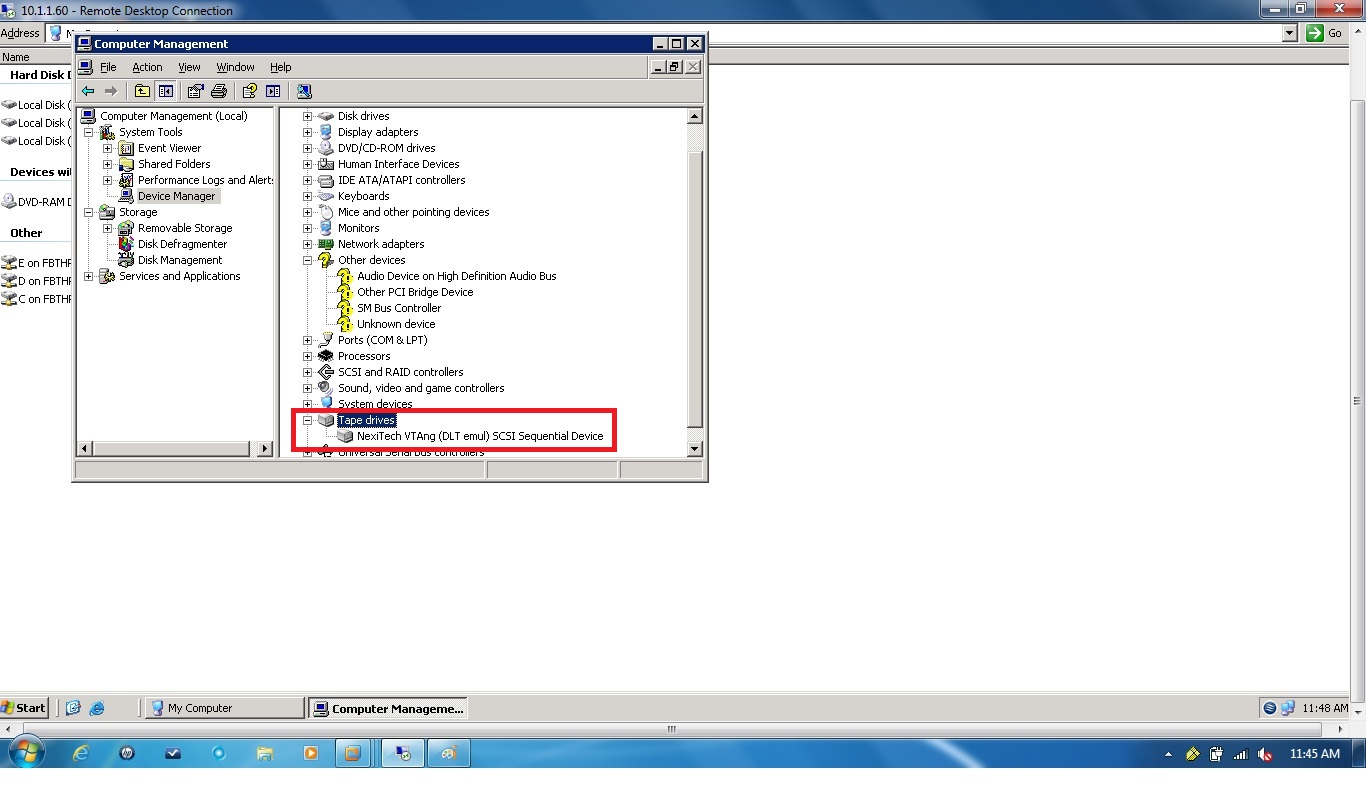Toggle the Show/Hide Console Tree button
This screenshot has width=1366, height=802.
(166, 91)
